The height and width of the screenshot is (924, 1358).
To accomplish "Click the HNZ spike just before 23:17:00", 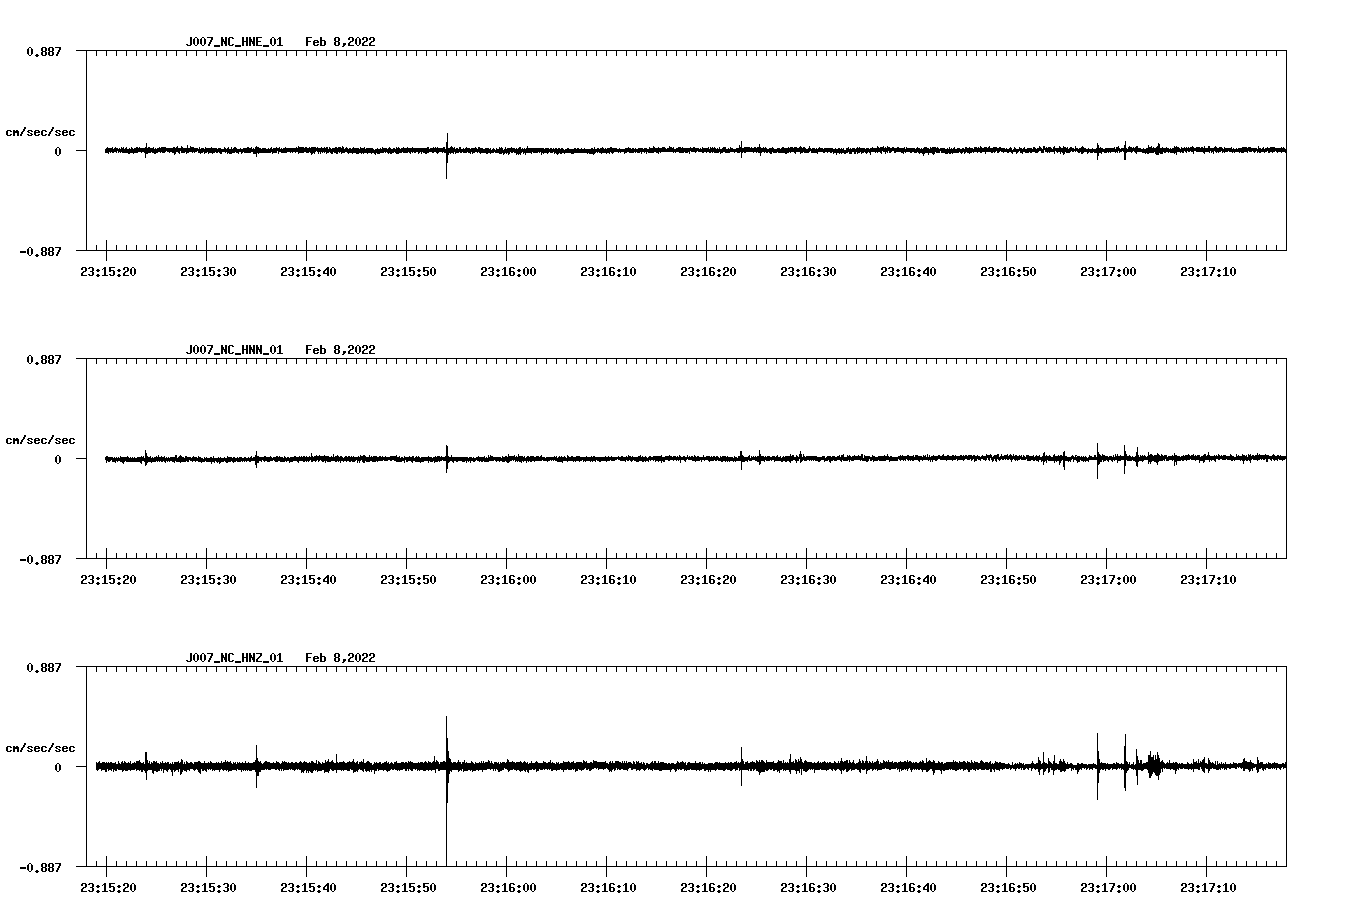I will click(1097, 766).
